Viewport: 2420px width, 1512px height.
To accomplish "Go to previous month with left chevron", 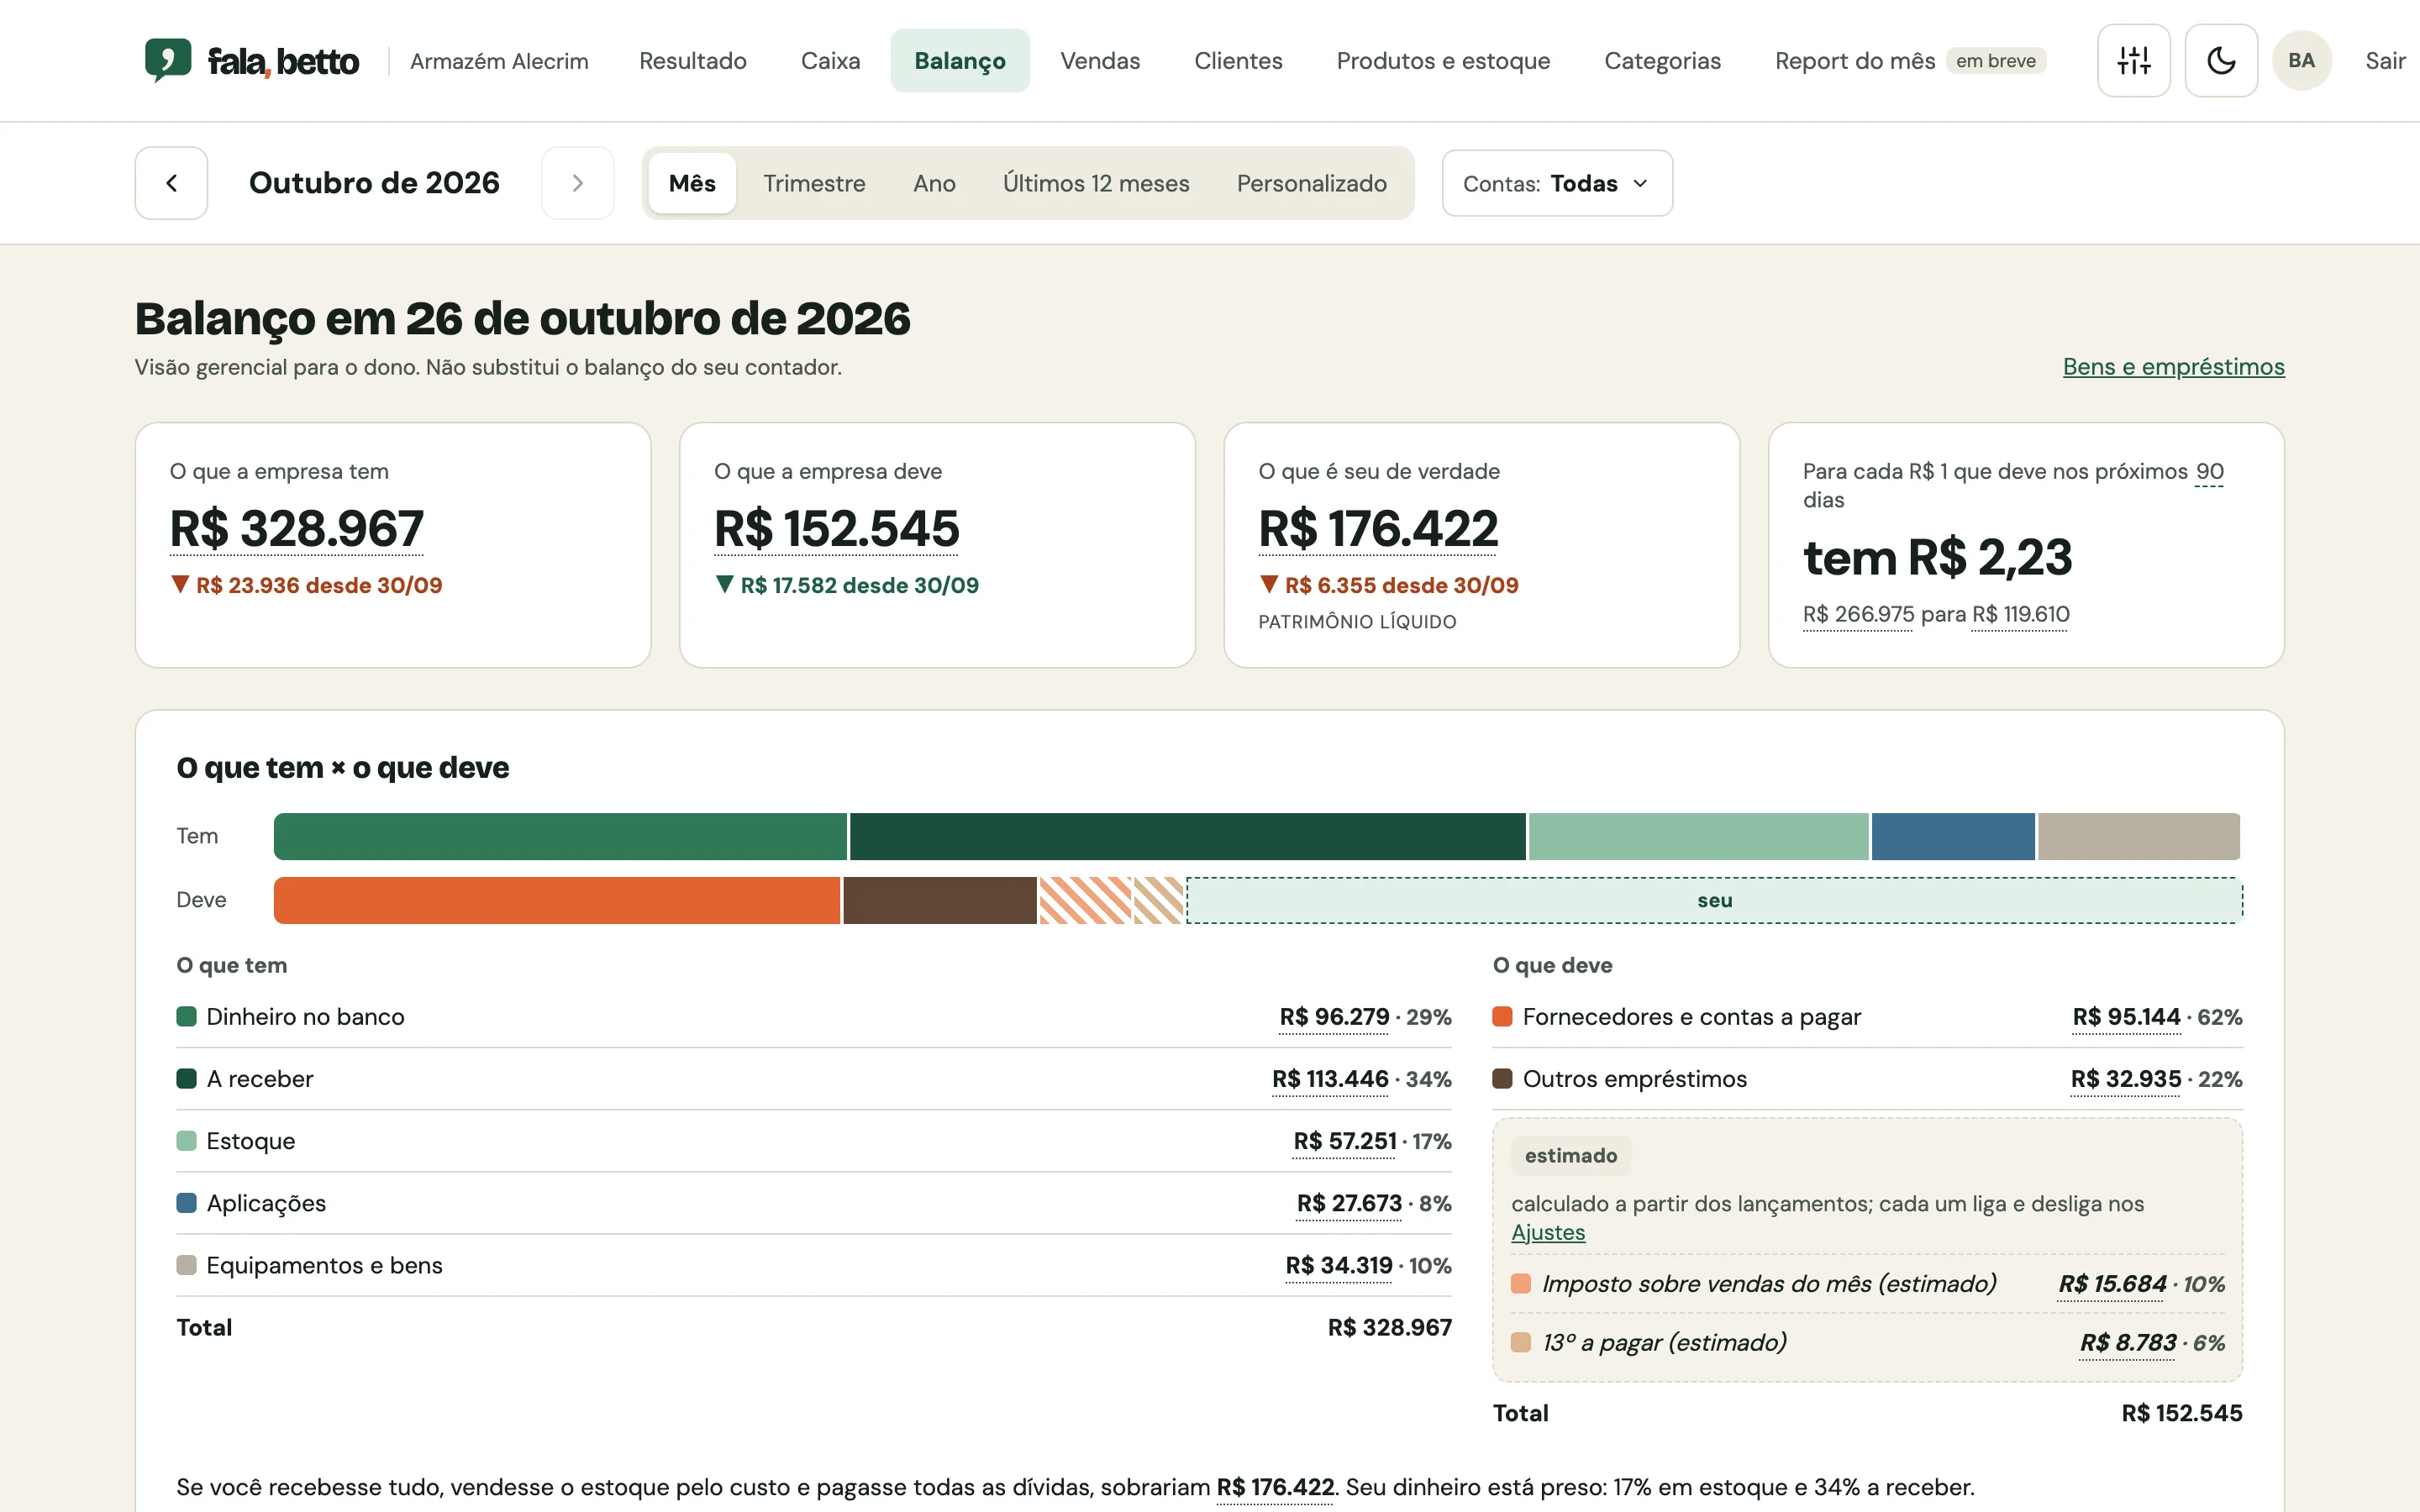I will 171,183.
